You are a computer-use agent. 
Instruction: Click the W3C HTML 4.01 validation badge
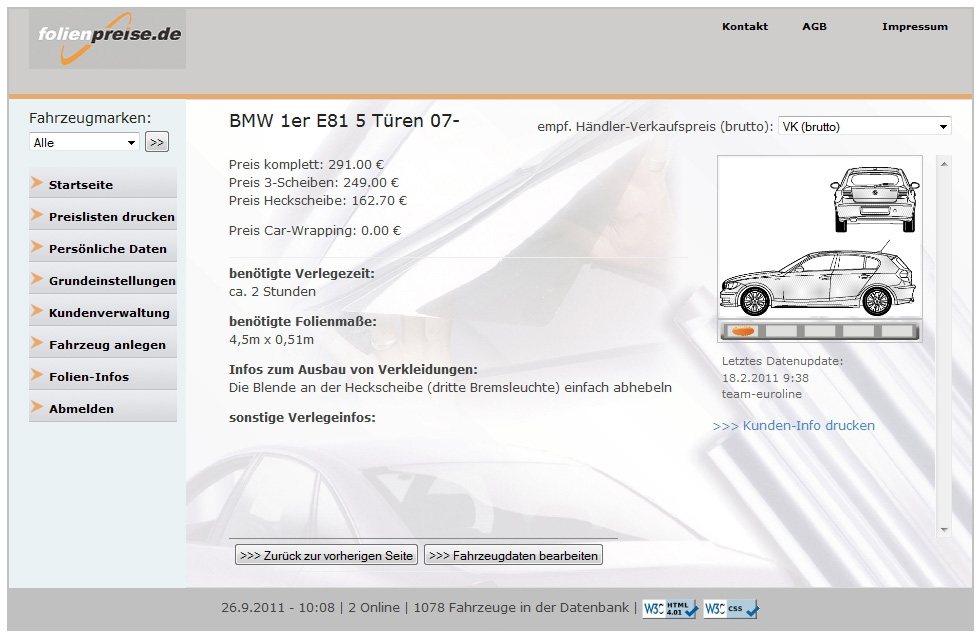(x=670, y=609)
